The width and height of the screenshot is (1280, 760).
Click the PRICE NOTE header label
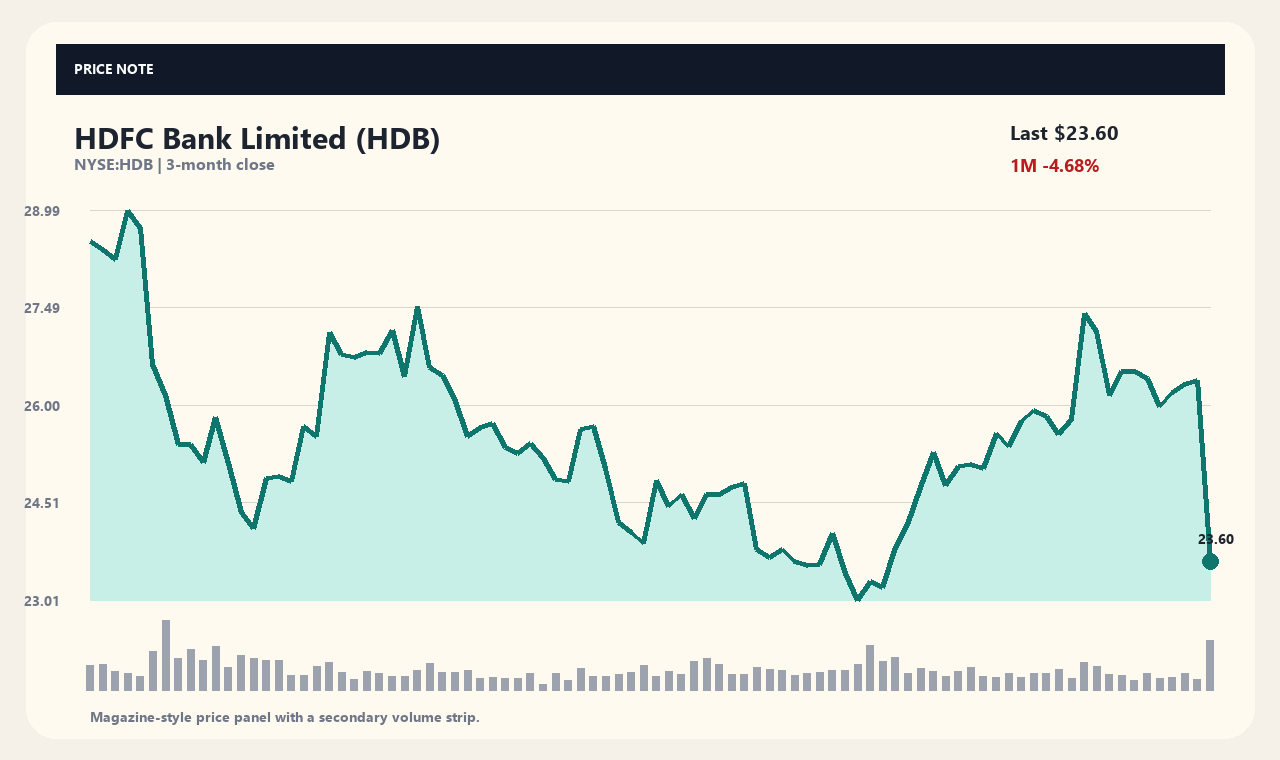point(114,69)
